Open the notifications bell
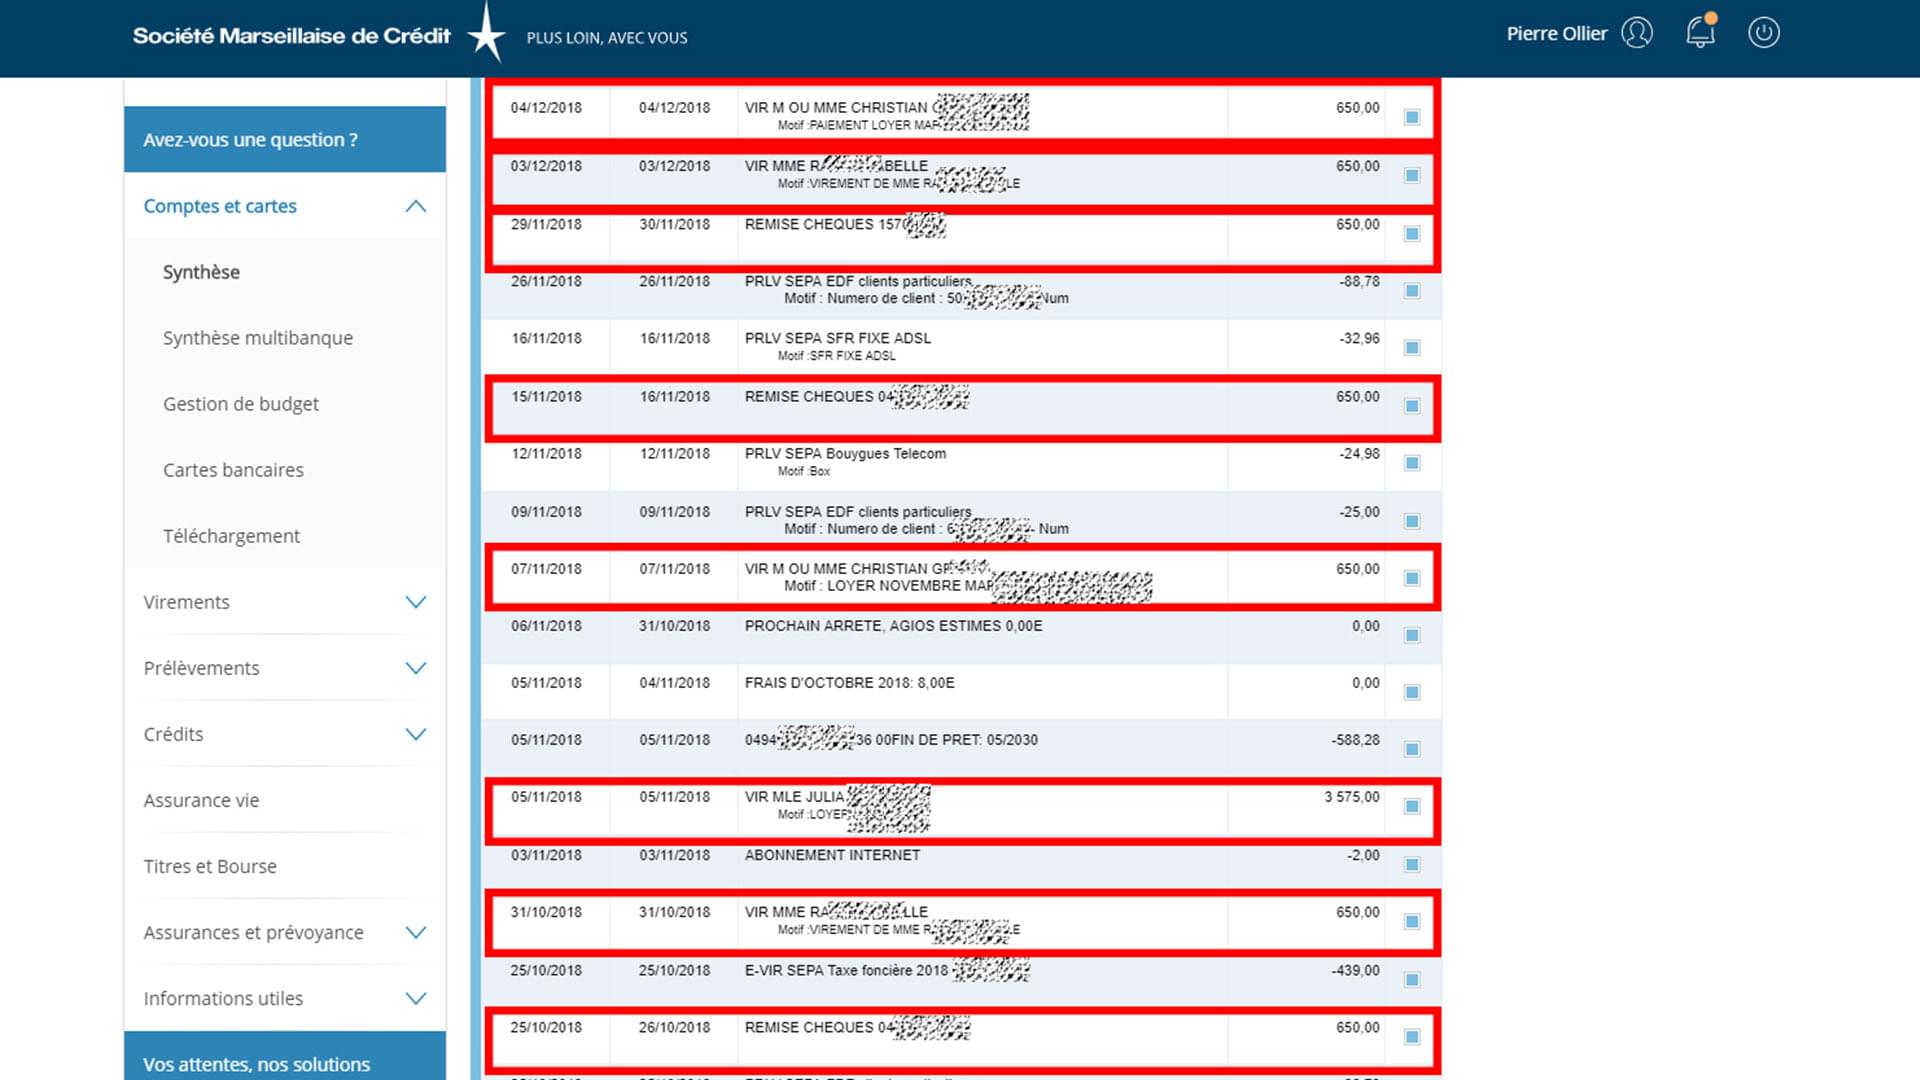 pos(1700,33)
